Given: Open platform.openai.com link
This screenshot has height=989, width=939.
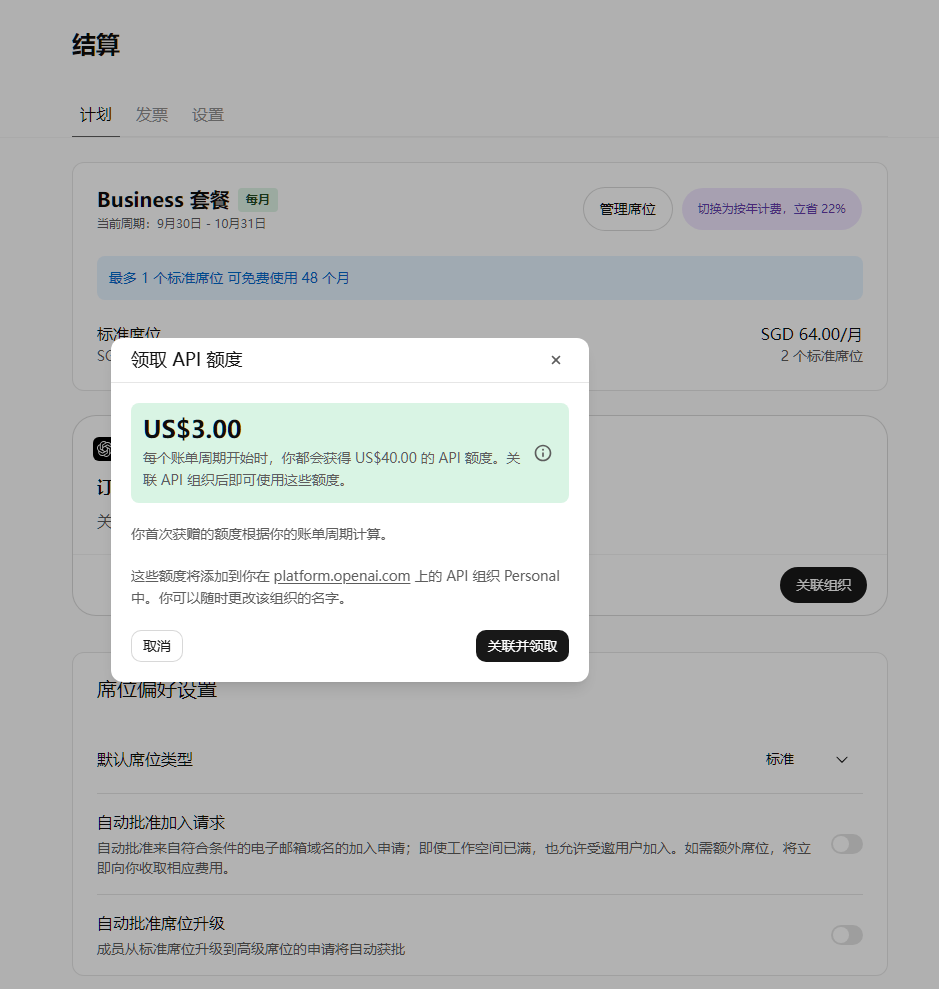Looking at the screenshot, I should (x=342, y=576).
